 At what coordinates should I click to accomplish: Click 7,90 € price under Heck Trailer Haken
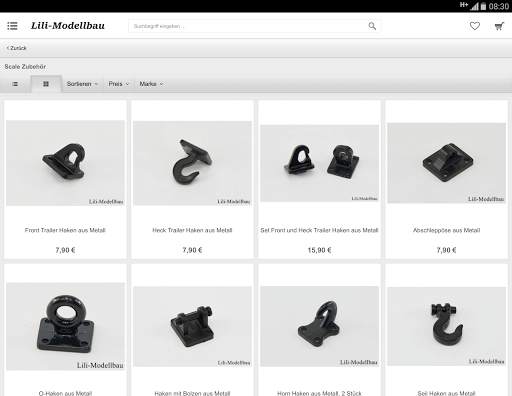point(192,250)
